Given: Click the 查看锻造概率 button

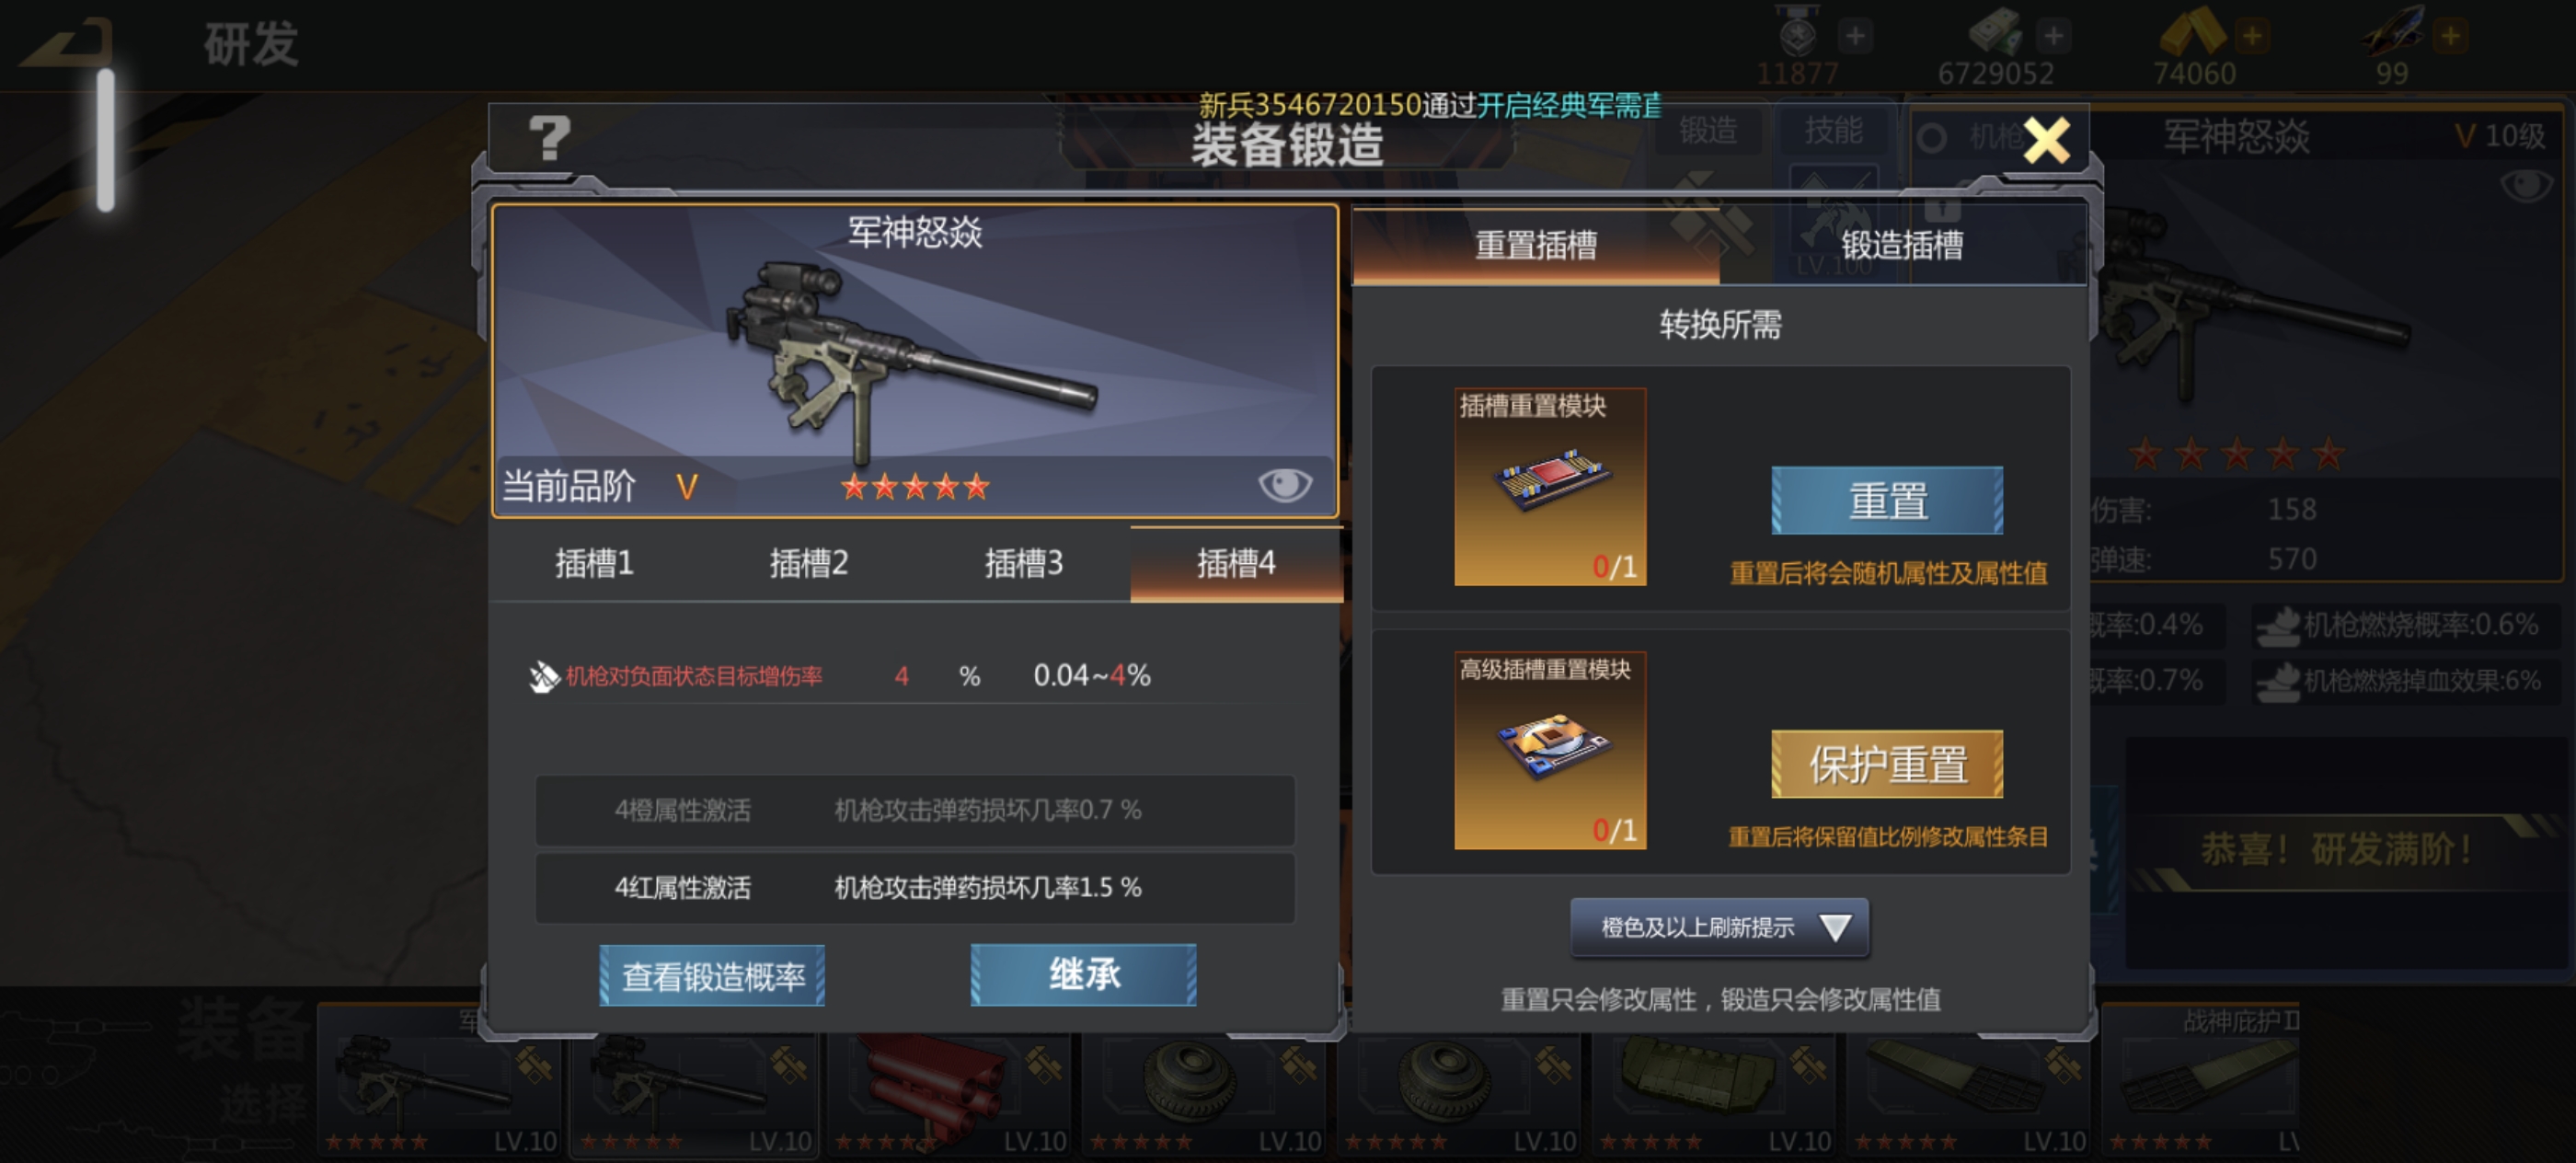Looking at the screenshot, I should [x=712, y=975].
